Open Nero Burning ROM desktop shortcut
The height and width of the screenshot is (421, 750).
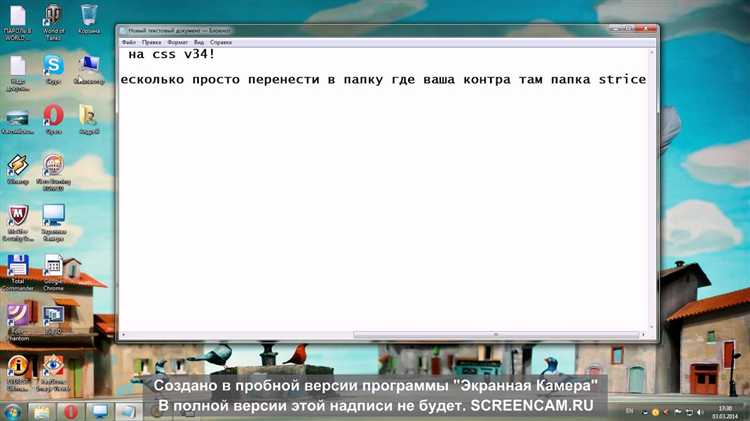click(53, 166)
